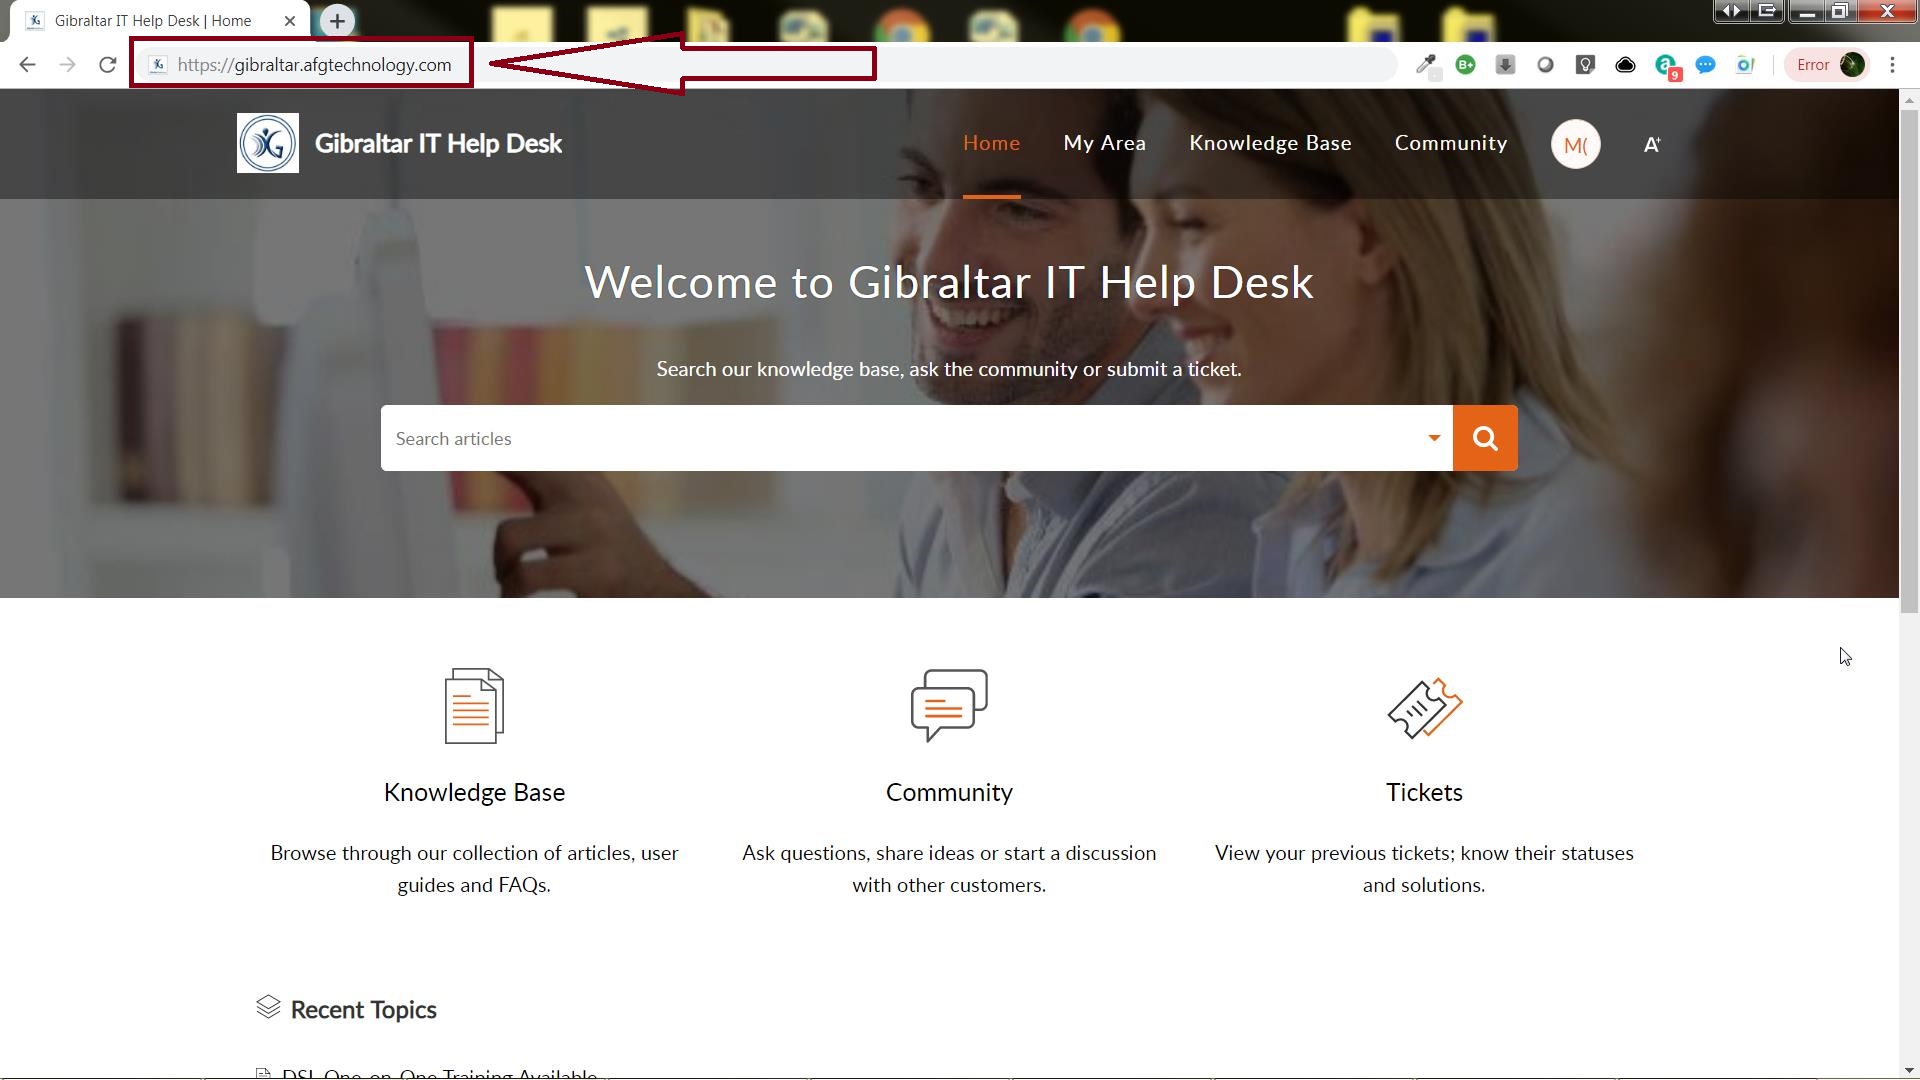Click the font size adjust icon

(x=1652, y=144)
